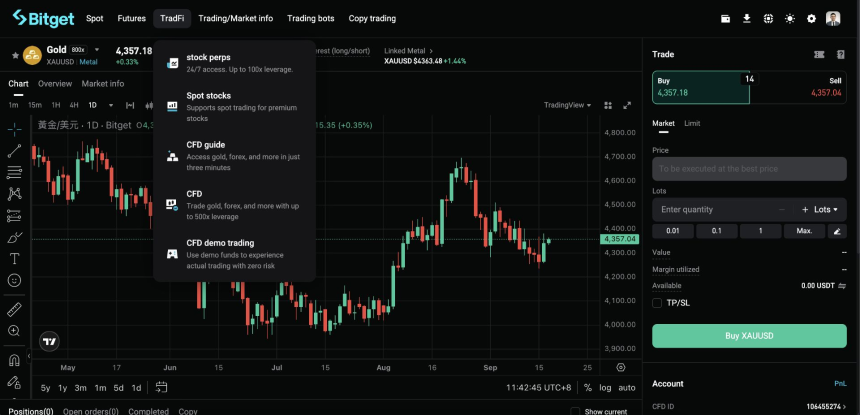Screen dimensions: 860x415
Task: Select Spot stocks menu entry
Action: (x=234, y=106)
